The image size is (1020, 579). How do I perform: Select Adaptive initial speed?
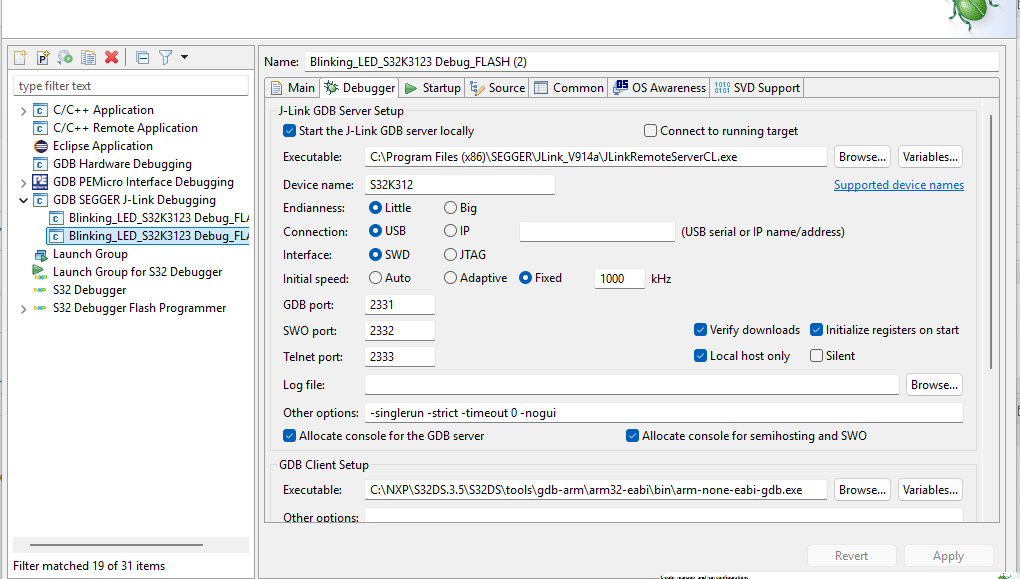coord(450,278)
